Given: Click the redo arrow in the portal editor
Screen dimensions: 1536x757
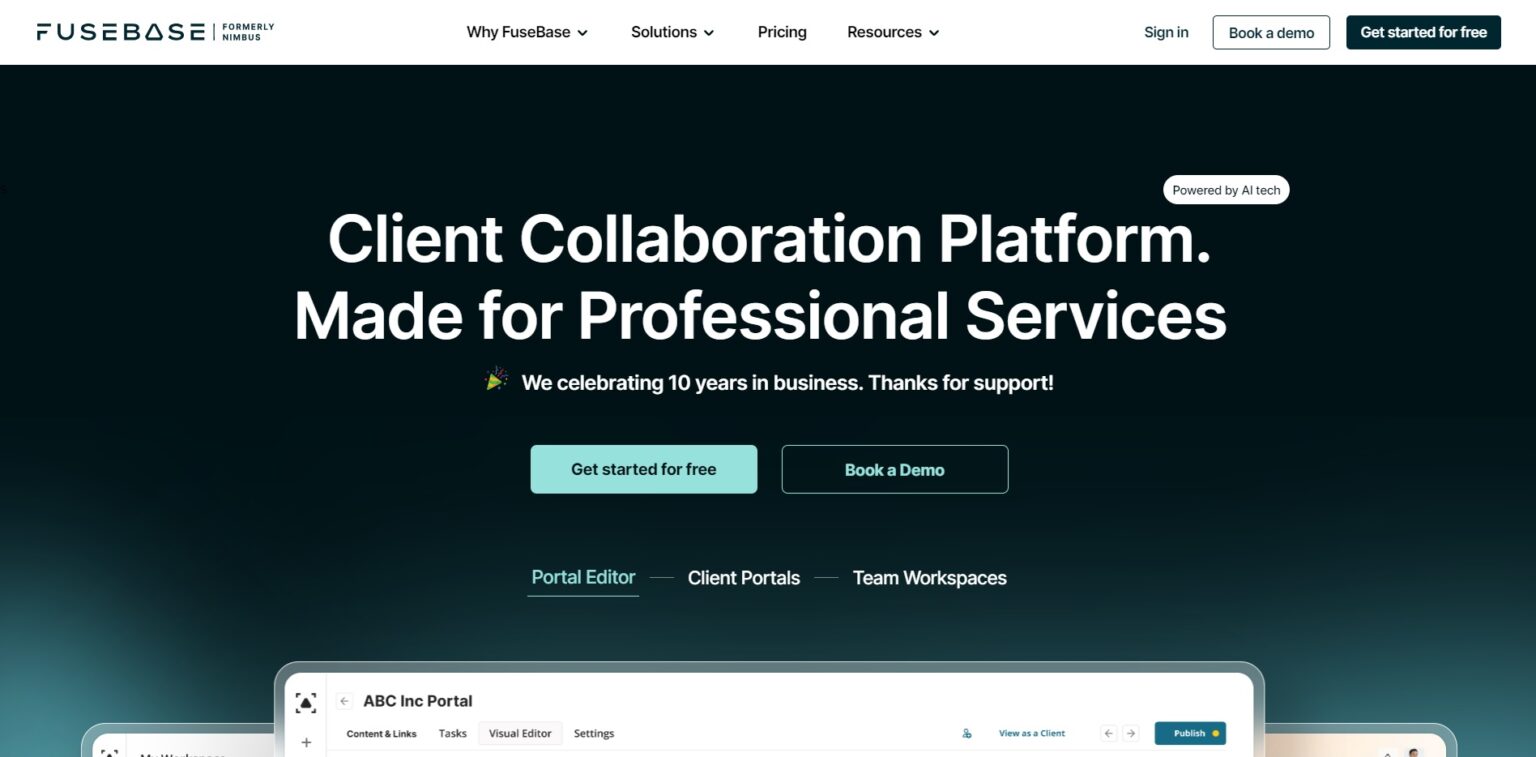Looking at the screenshot, I should coord(1130,733).
